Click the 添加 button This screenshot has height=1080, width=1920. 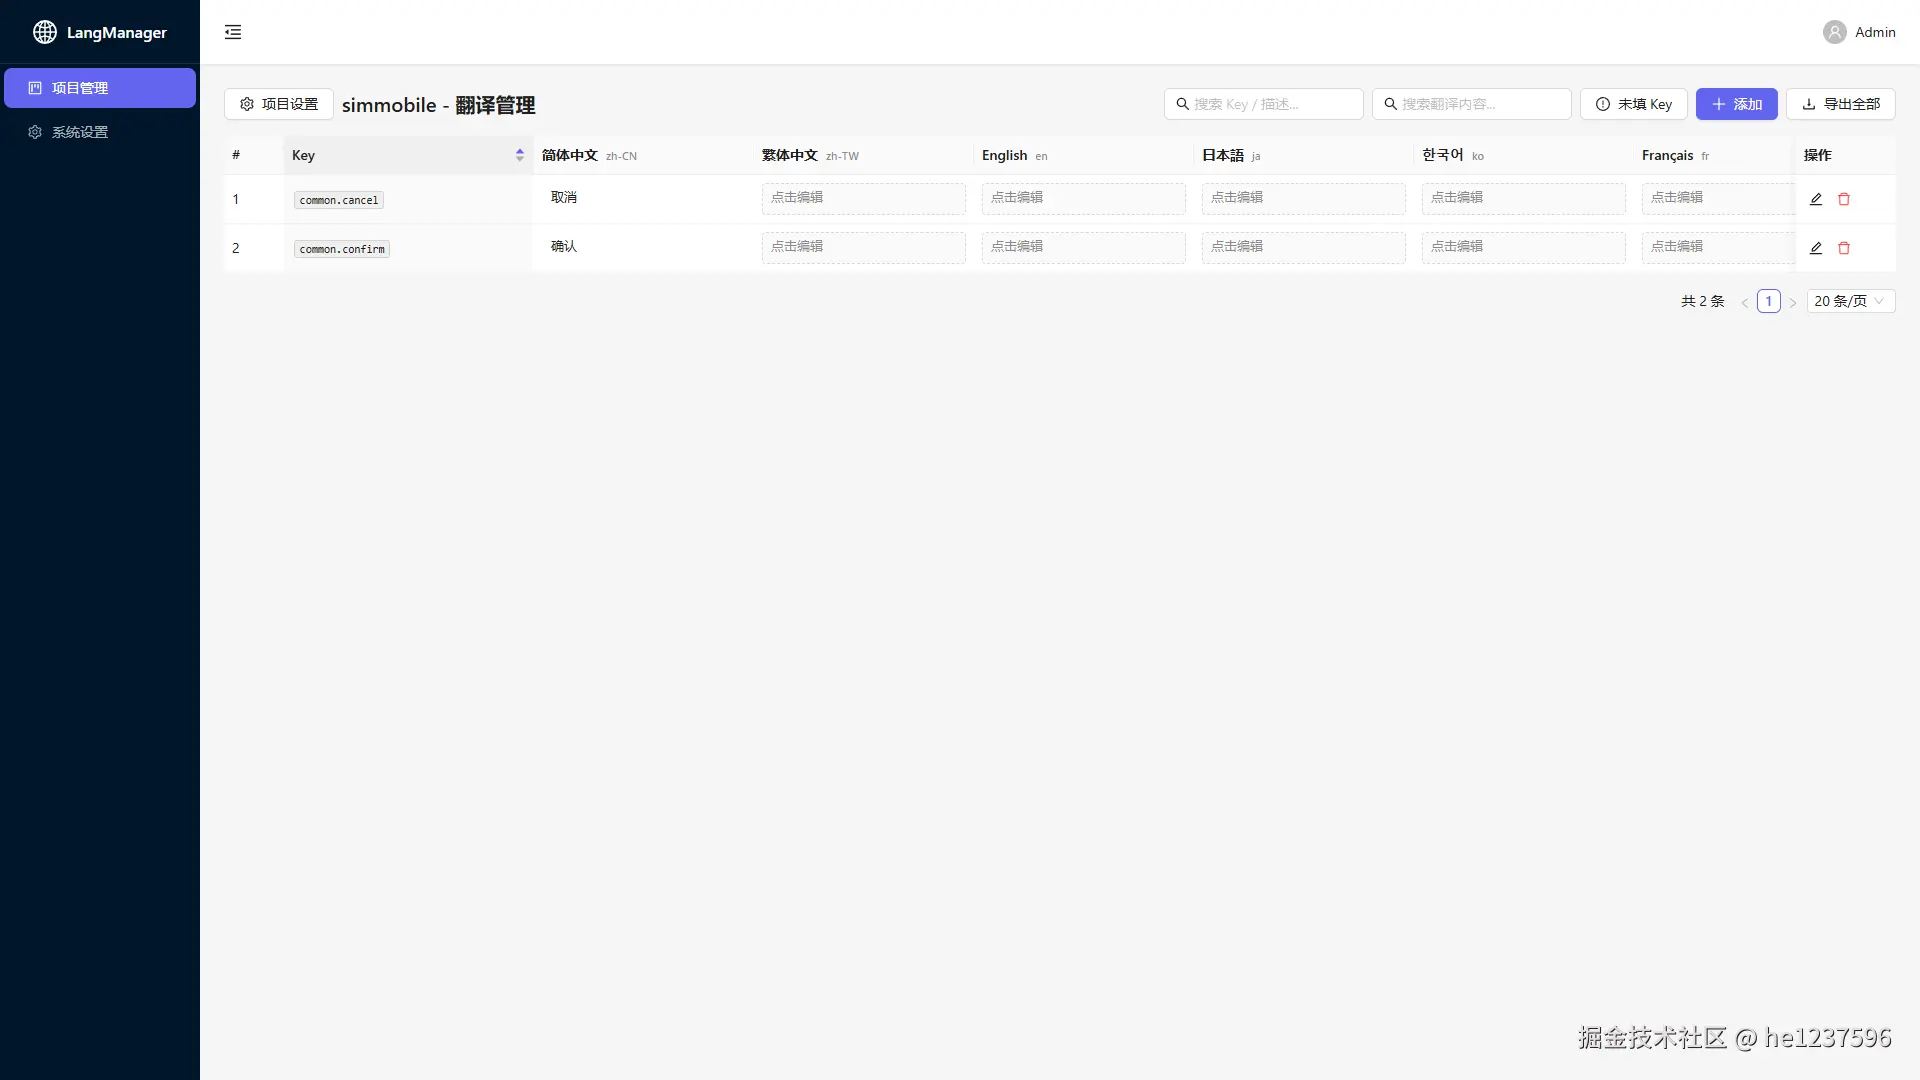[x=1736, y=104]
